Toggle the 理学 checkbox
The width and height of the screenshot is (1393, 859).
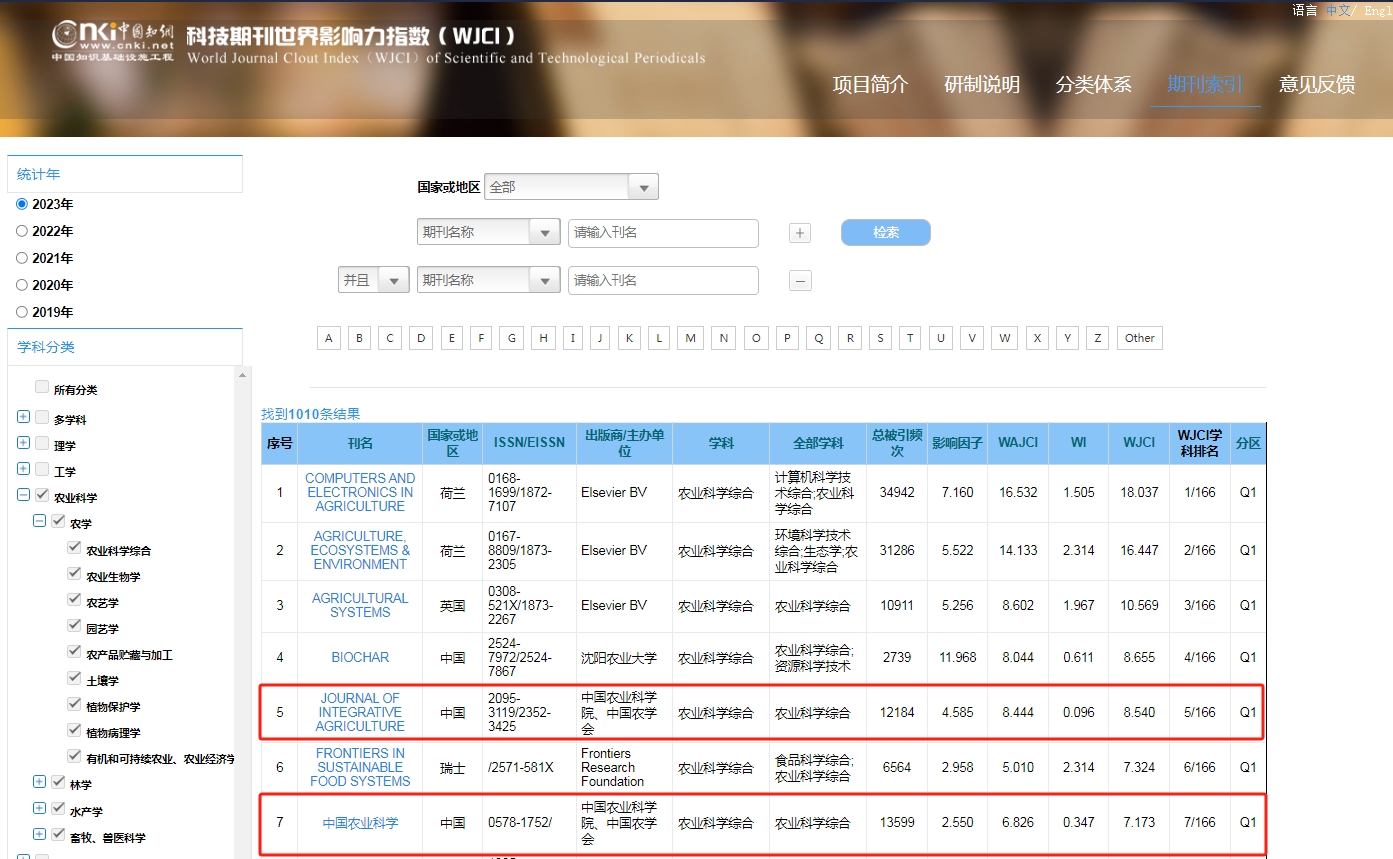42,443
